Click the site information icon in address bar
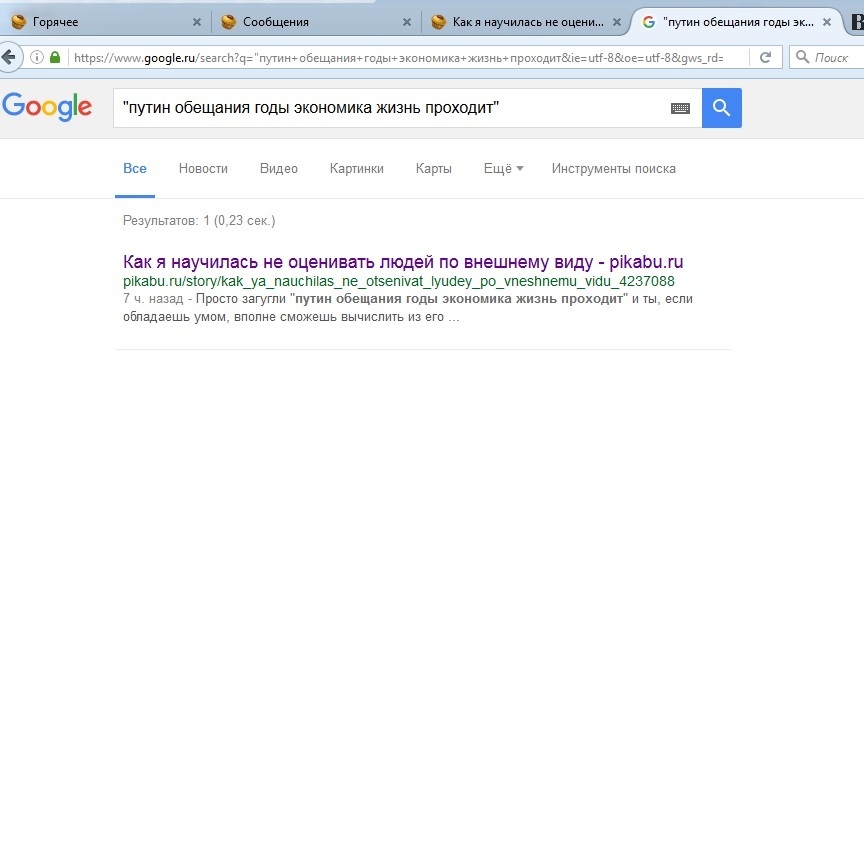The width and height of the screenshot is (864, 861). point(37,58)
